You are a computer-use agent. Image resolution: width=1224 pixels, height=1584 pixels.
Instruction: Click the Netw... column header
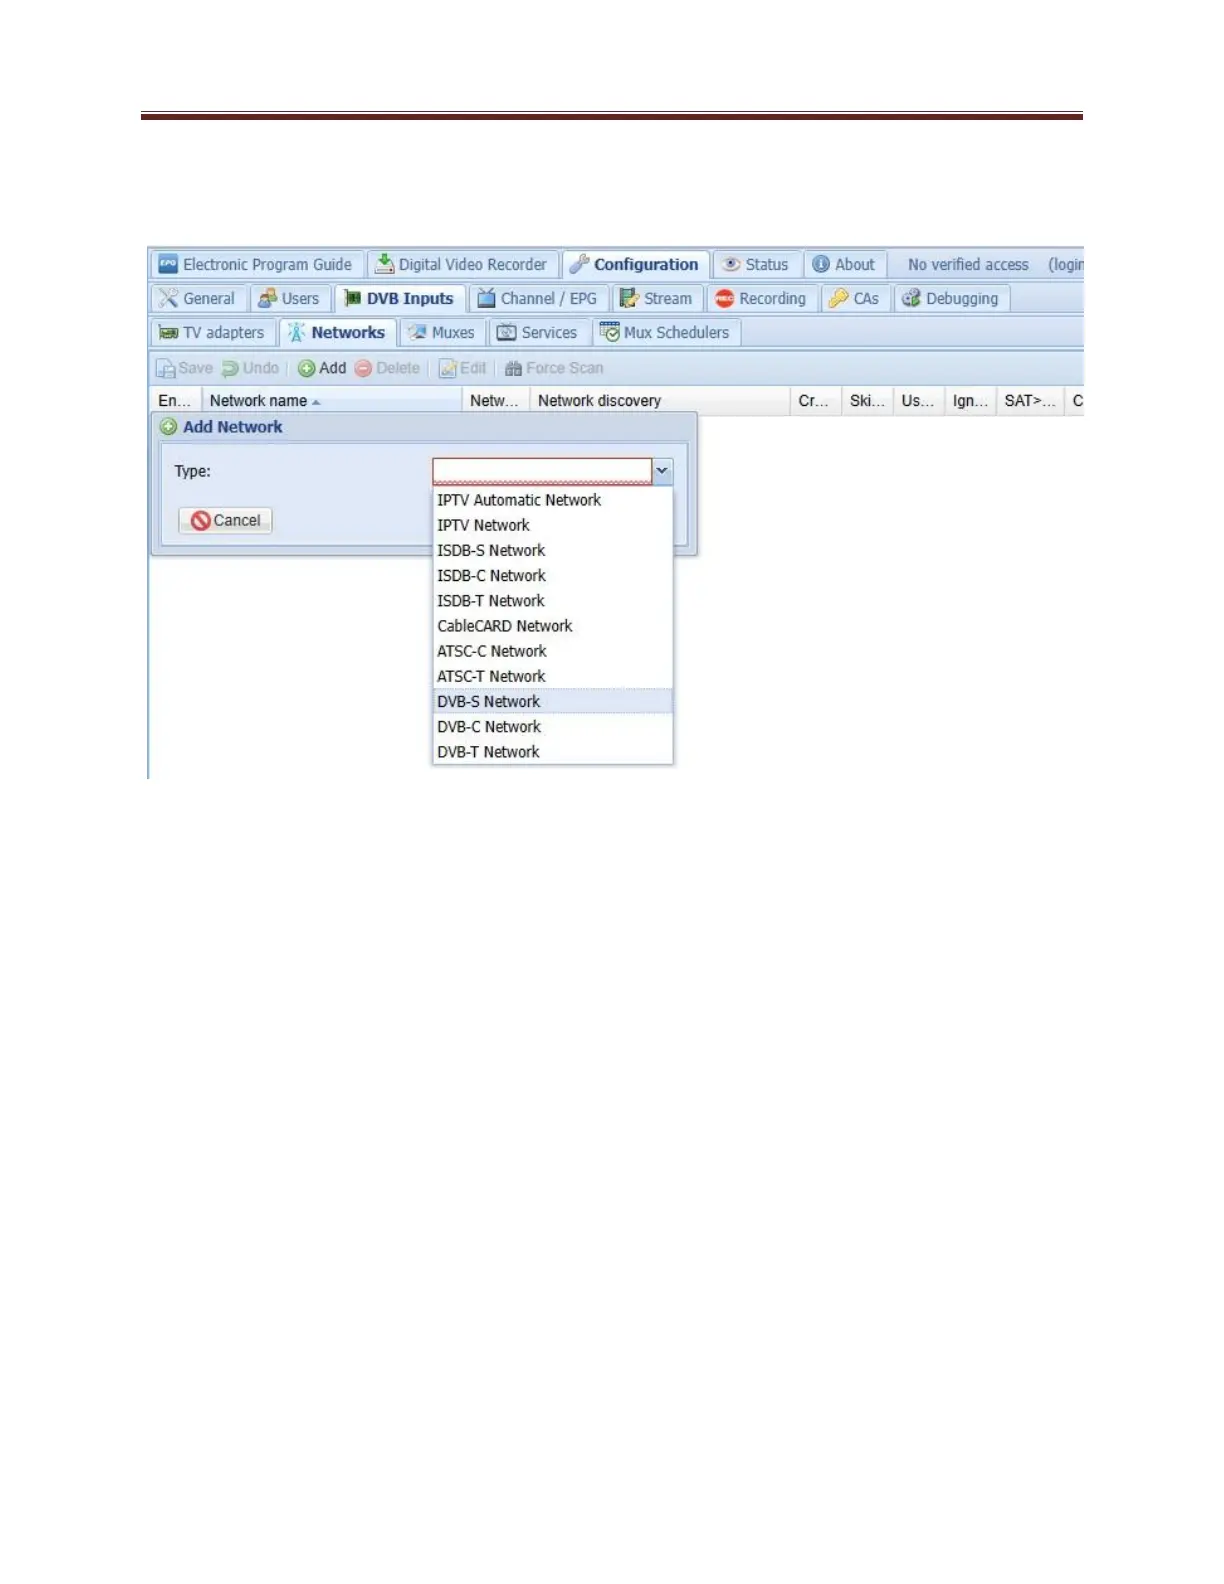point(496,401)
